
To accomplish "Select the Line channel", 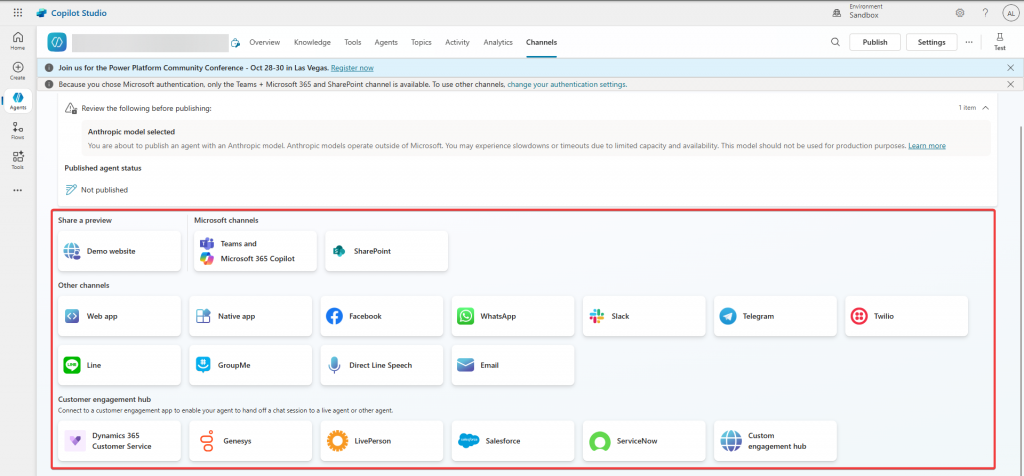I will [x=120, y=365].
